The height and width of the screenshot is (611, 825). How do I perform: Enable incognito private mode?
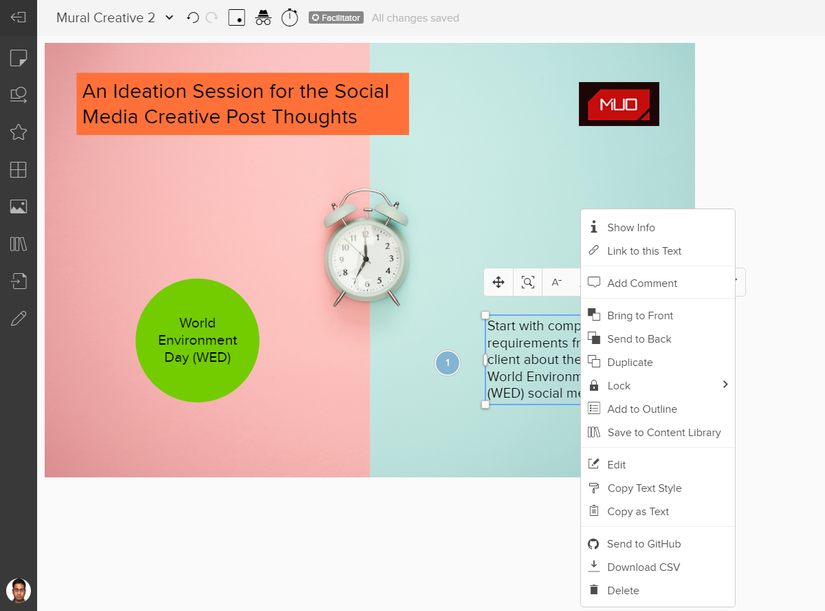(x=262, y=17)
